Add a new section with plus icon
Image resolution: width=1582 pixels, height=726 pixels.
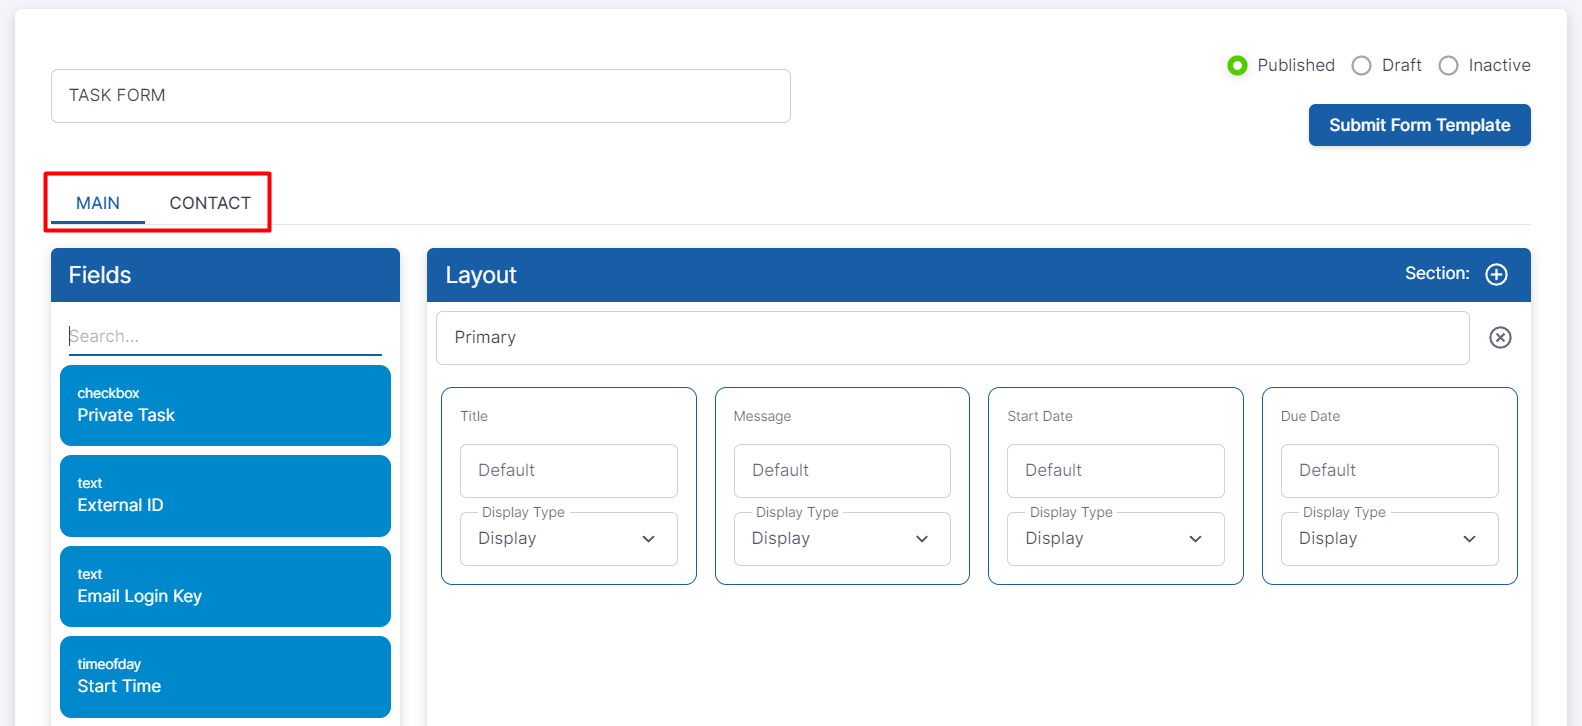pyautogui.click(x=1496, y=274)
